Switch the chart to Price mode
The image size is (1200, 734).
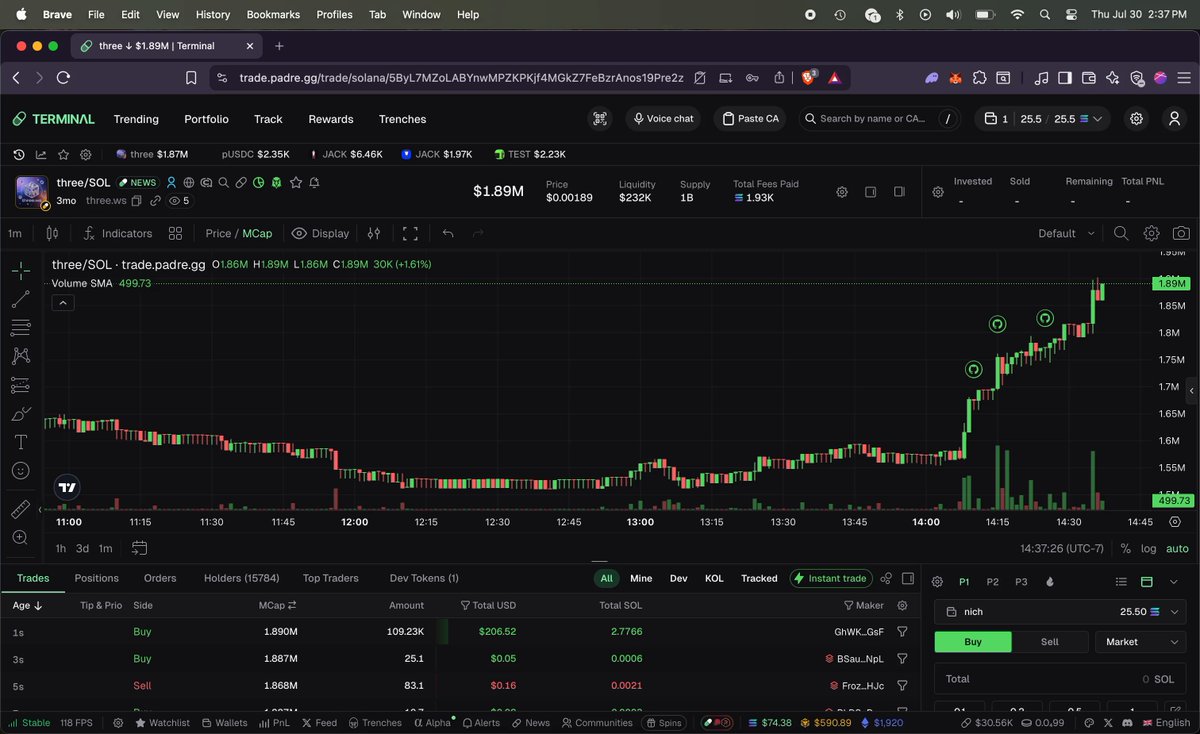[x=218, y=233]
